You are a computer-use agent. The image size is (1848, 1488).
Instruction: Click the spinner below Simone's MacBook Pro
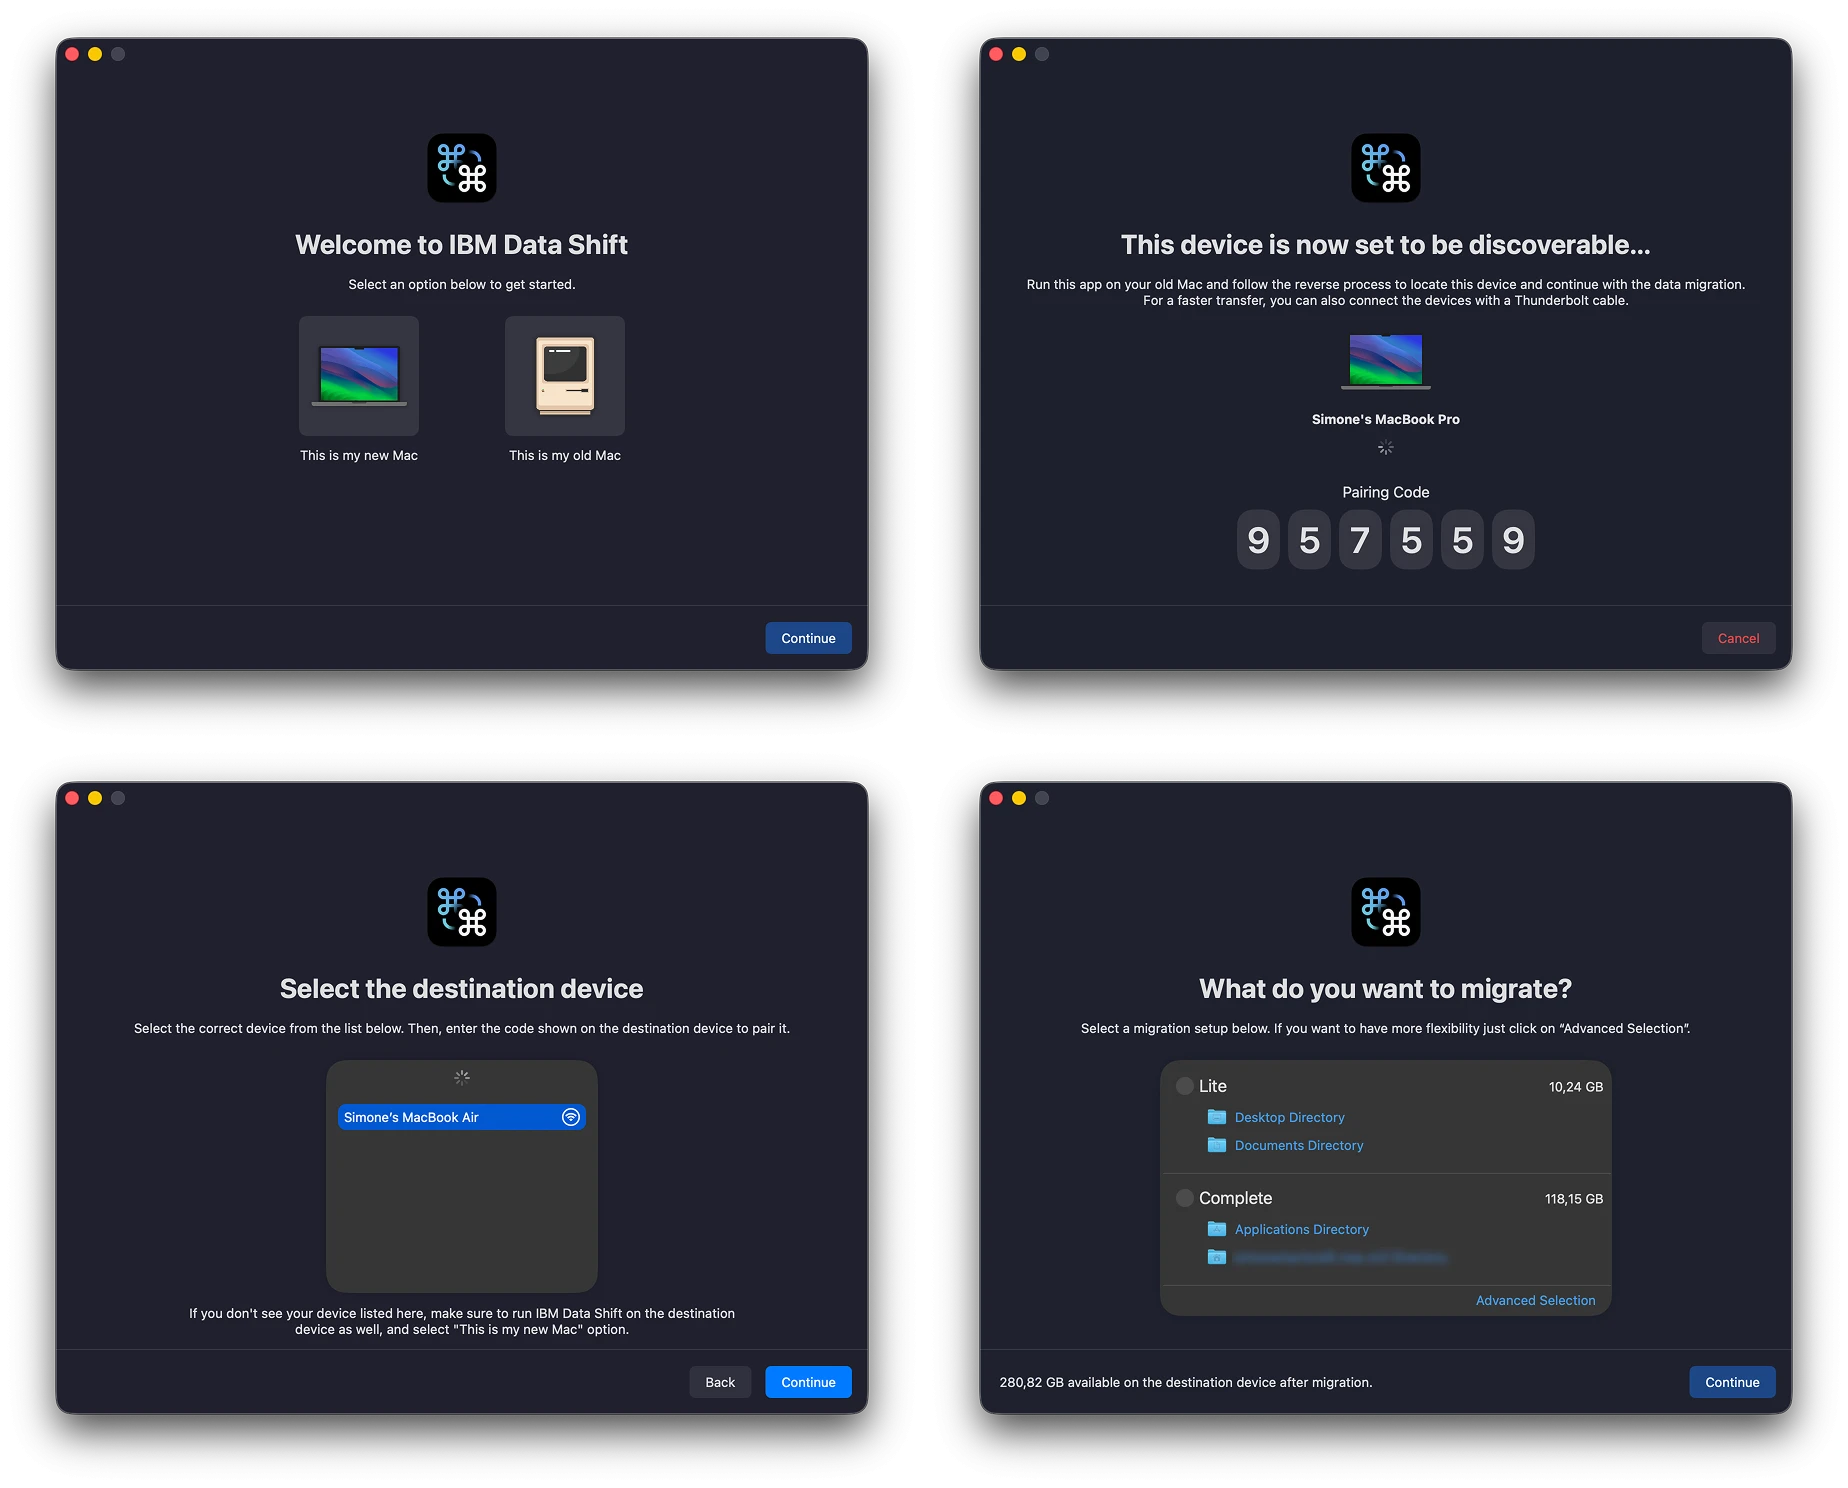1386,447
